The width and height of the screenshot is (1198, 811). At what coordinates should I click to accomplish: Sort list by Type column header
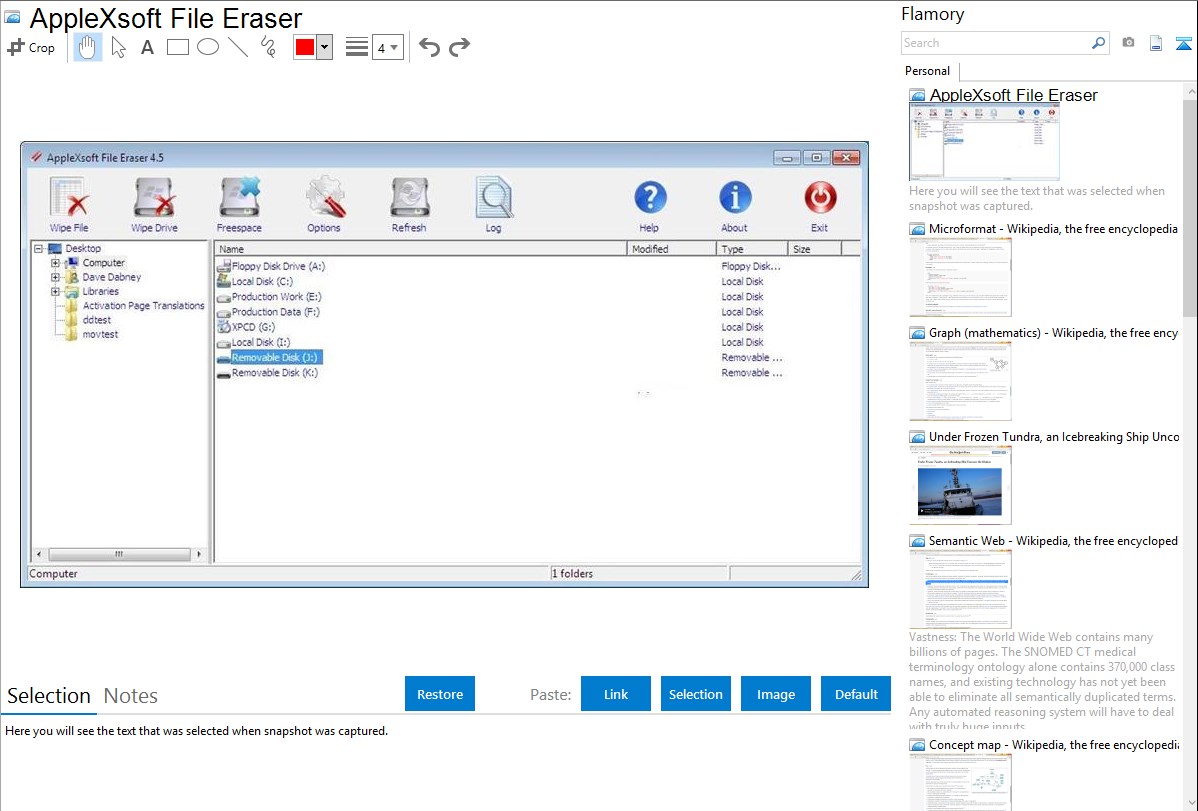(x=752, y=249)
